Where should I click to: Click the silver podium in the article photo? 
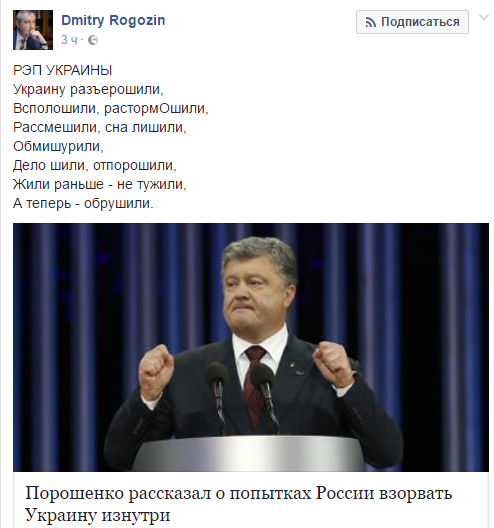(x=251, y=454)
